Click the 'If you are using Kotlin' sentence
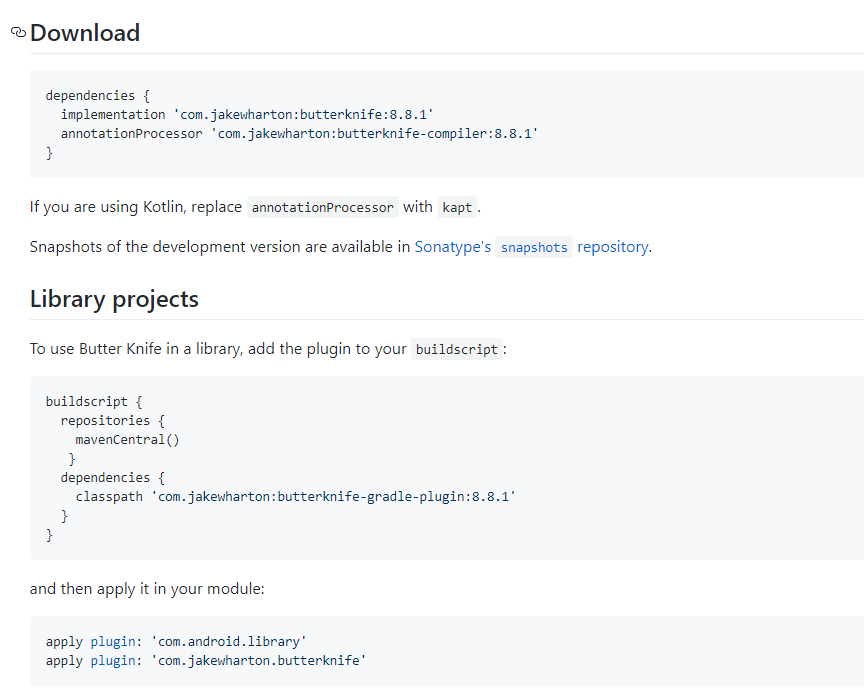Image resolution: width=864 pixels, height=699 pixels. coord(135,207)
